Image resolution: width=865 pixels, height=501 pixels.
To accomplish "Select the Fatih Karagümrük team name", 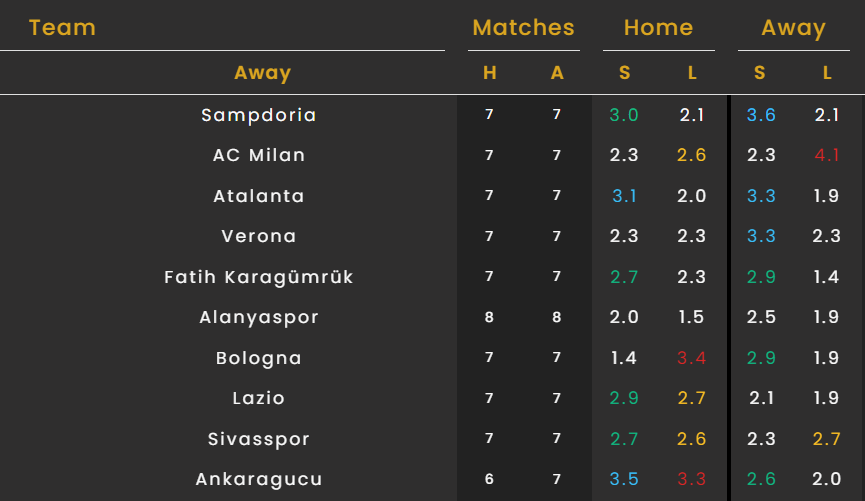I will [259, 277].
